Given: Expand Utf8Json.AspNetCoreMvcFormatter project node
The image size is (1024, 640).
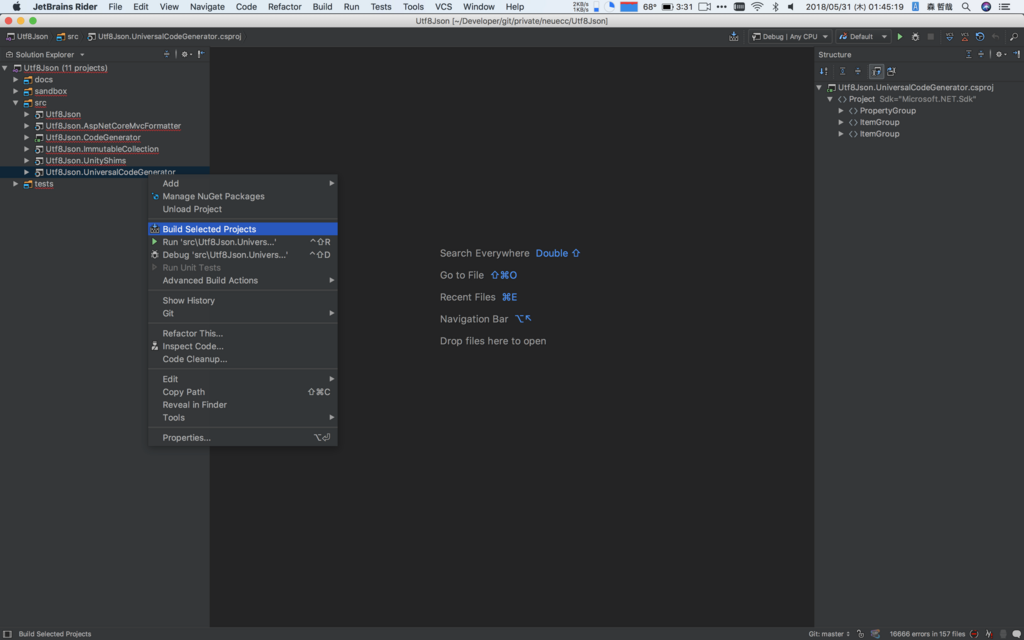Looking at the screenshot, I should coord(27,126).
